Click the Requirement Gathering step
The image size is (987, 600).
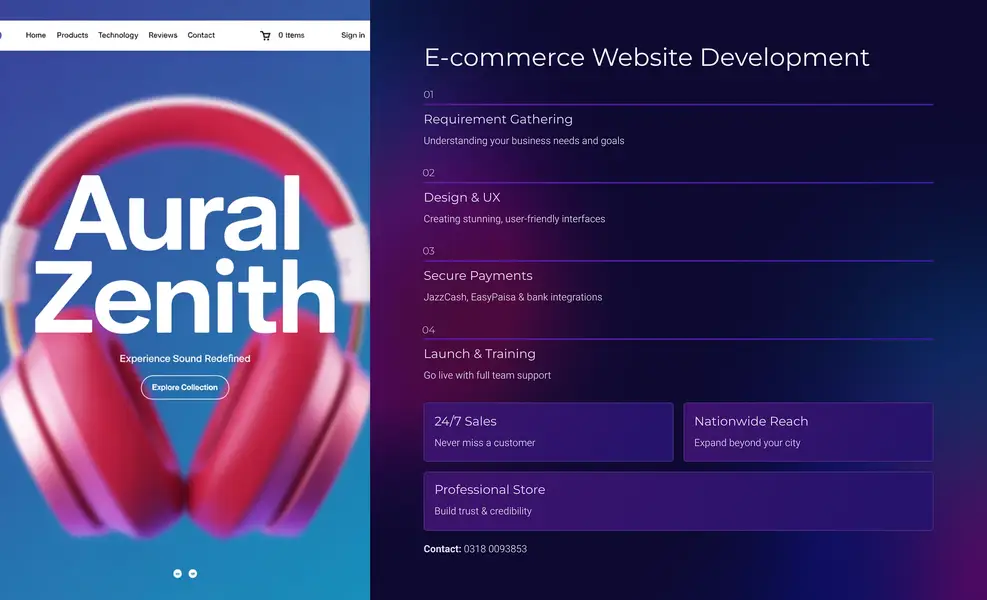(x=498, y=120)
